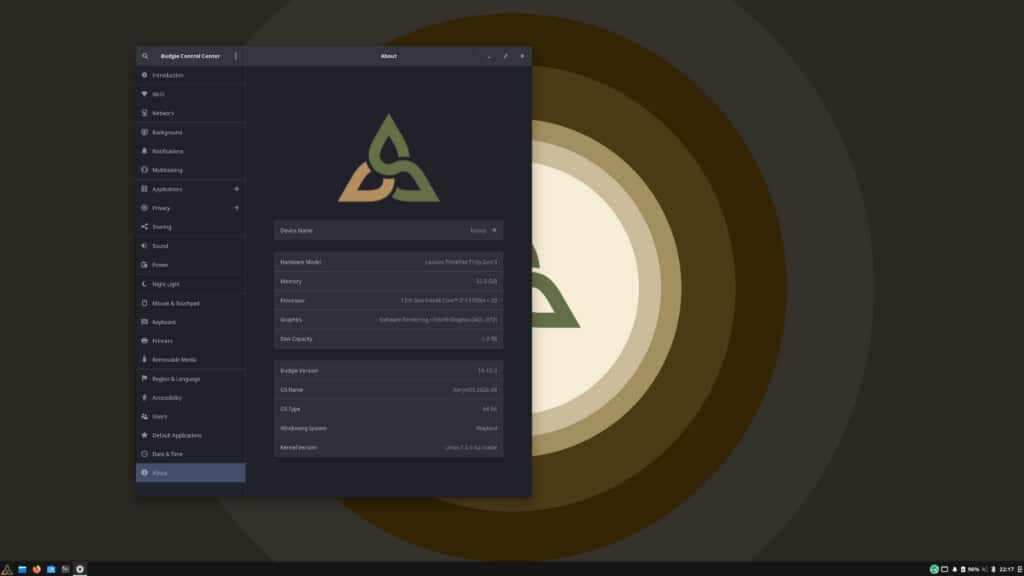This screenshot has height=576, width=1024.
Task: Select Mouse & Touchpad settings
Action: [x=191, y=303]
